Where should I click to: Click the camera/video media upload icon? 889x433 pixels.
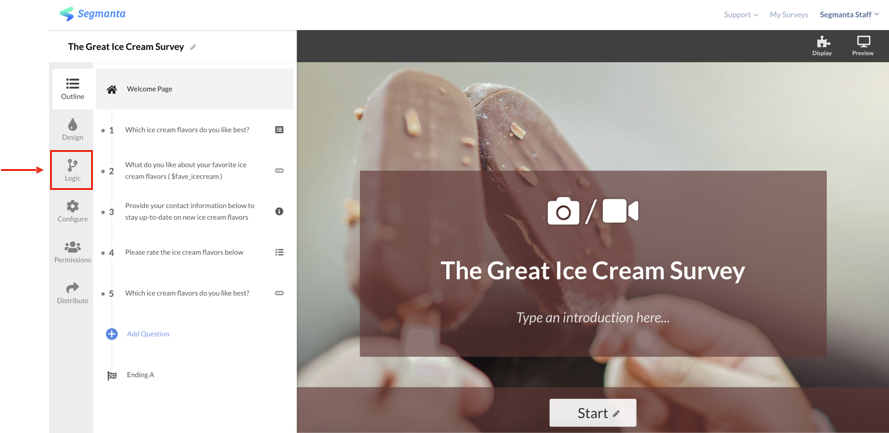592,211
